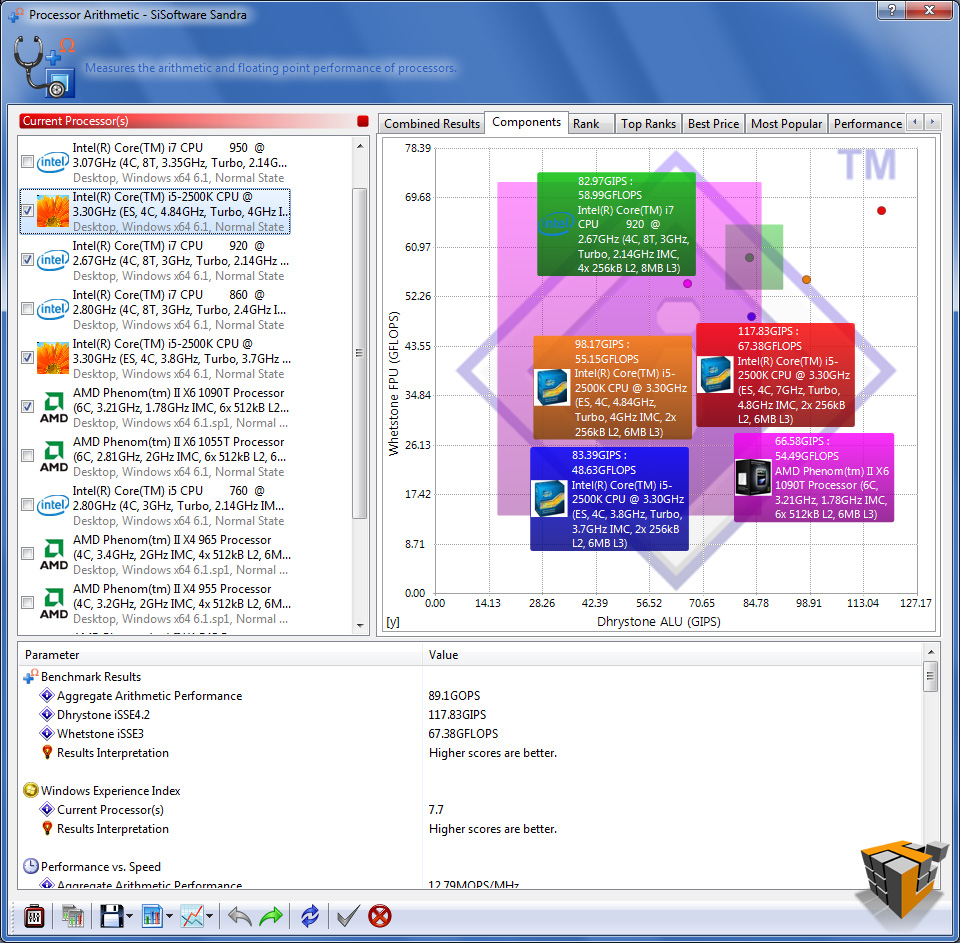Click the blue 83.39GIPS i5-2500K chart label
Image resolution: width=960 pixels, height=943 pixels.
pos(609,498)
